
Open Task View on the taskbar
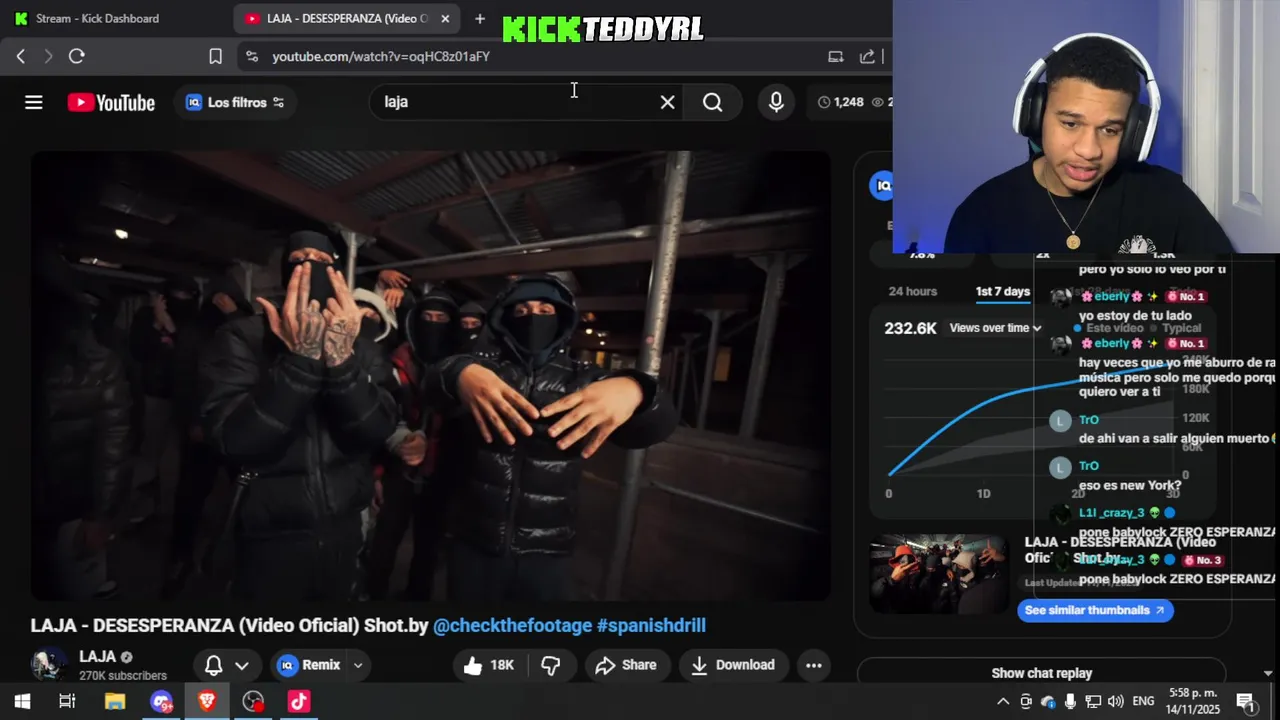click(67, 701)
